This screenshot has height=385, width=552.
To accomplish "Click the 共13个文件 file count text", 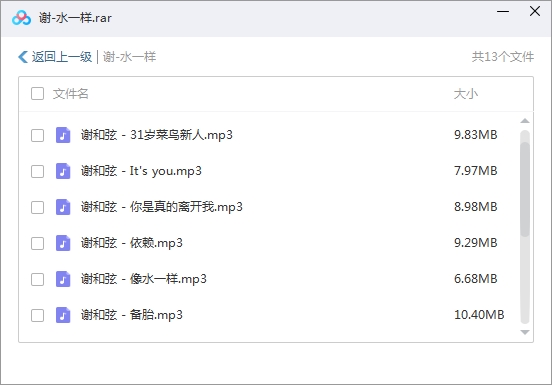I will tap(503, 57).
